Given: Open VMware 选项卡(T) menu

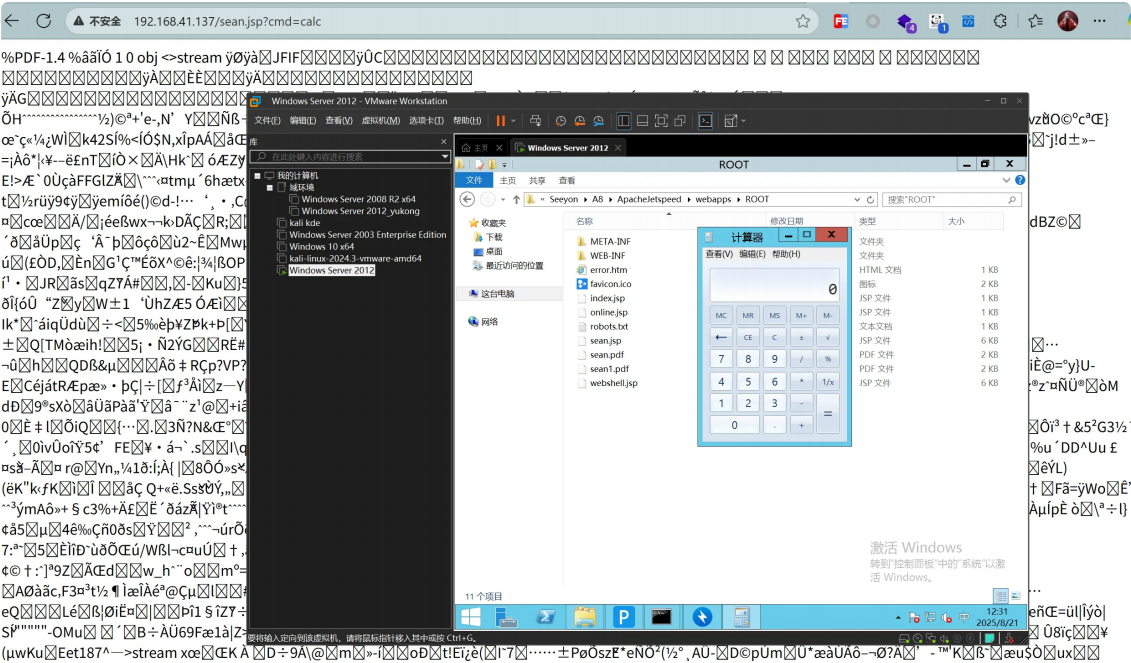Looking at the screenshot, I should 426,120.
